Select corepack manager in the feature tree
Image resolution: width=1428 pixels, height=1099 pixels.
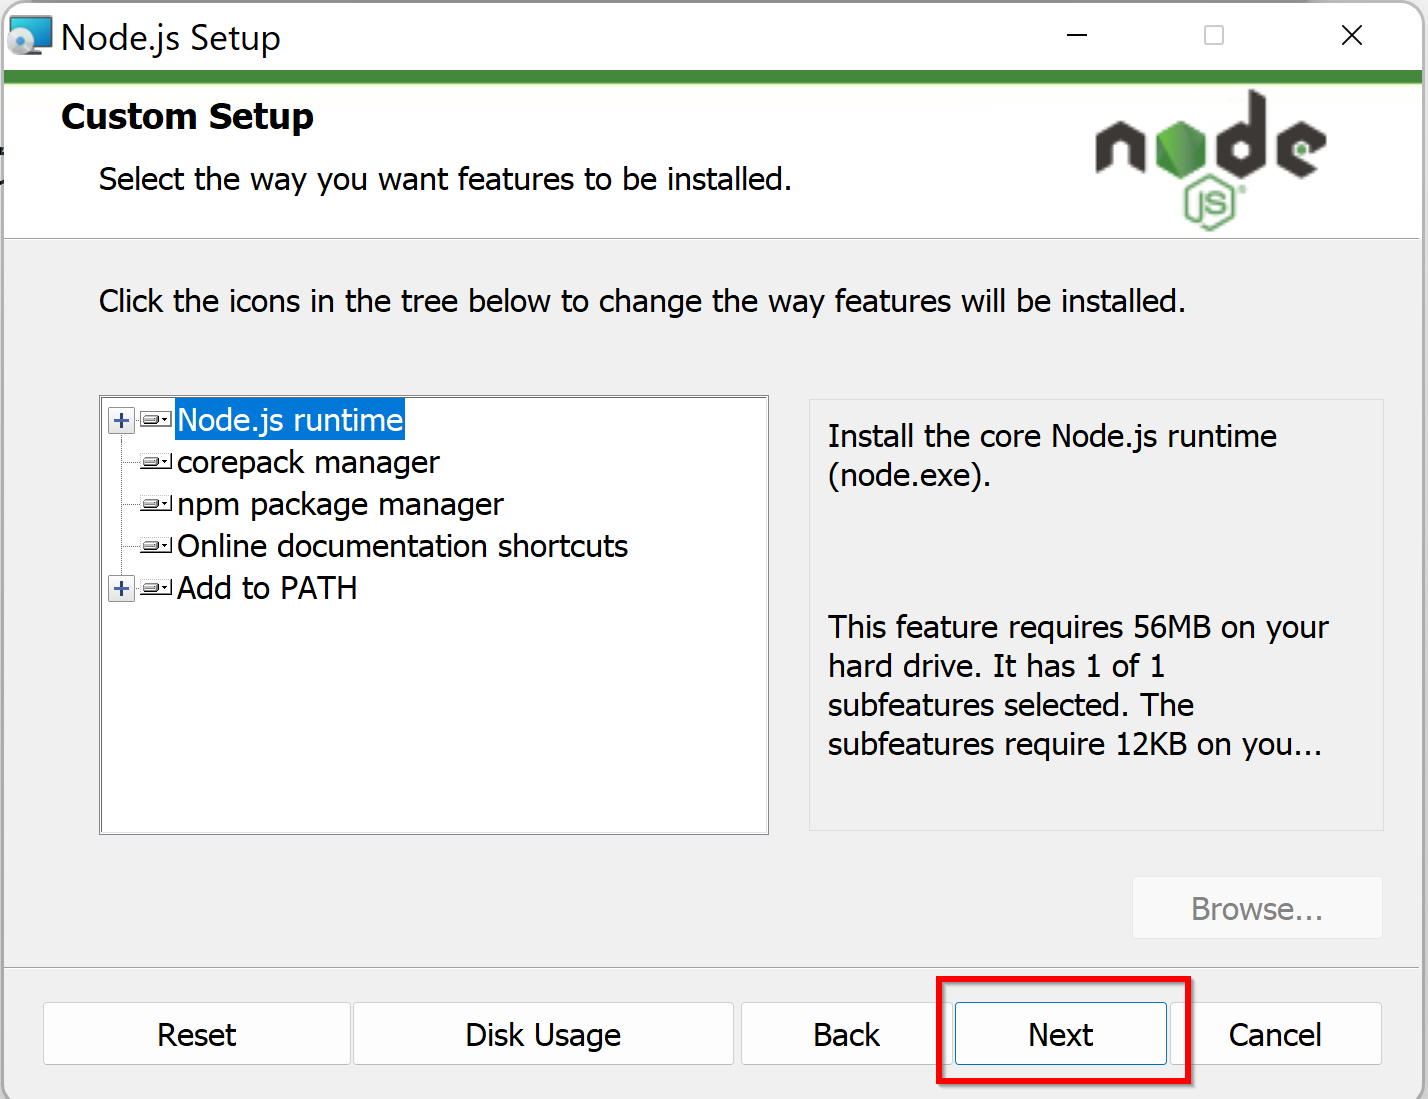click(x=308, y=462)
